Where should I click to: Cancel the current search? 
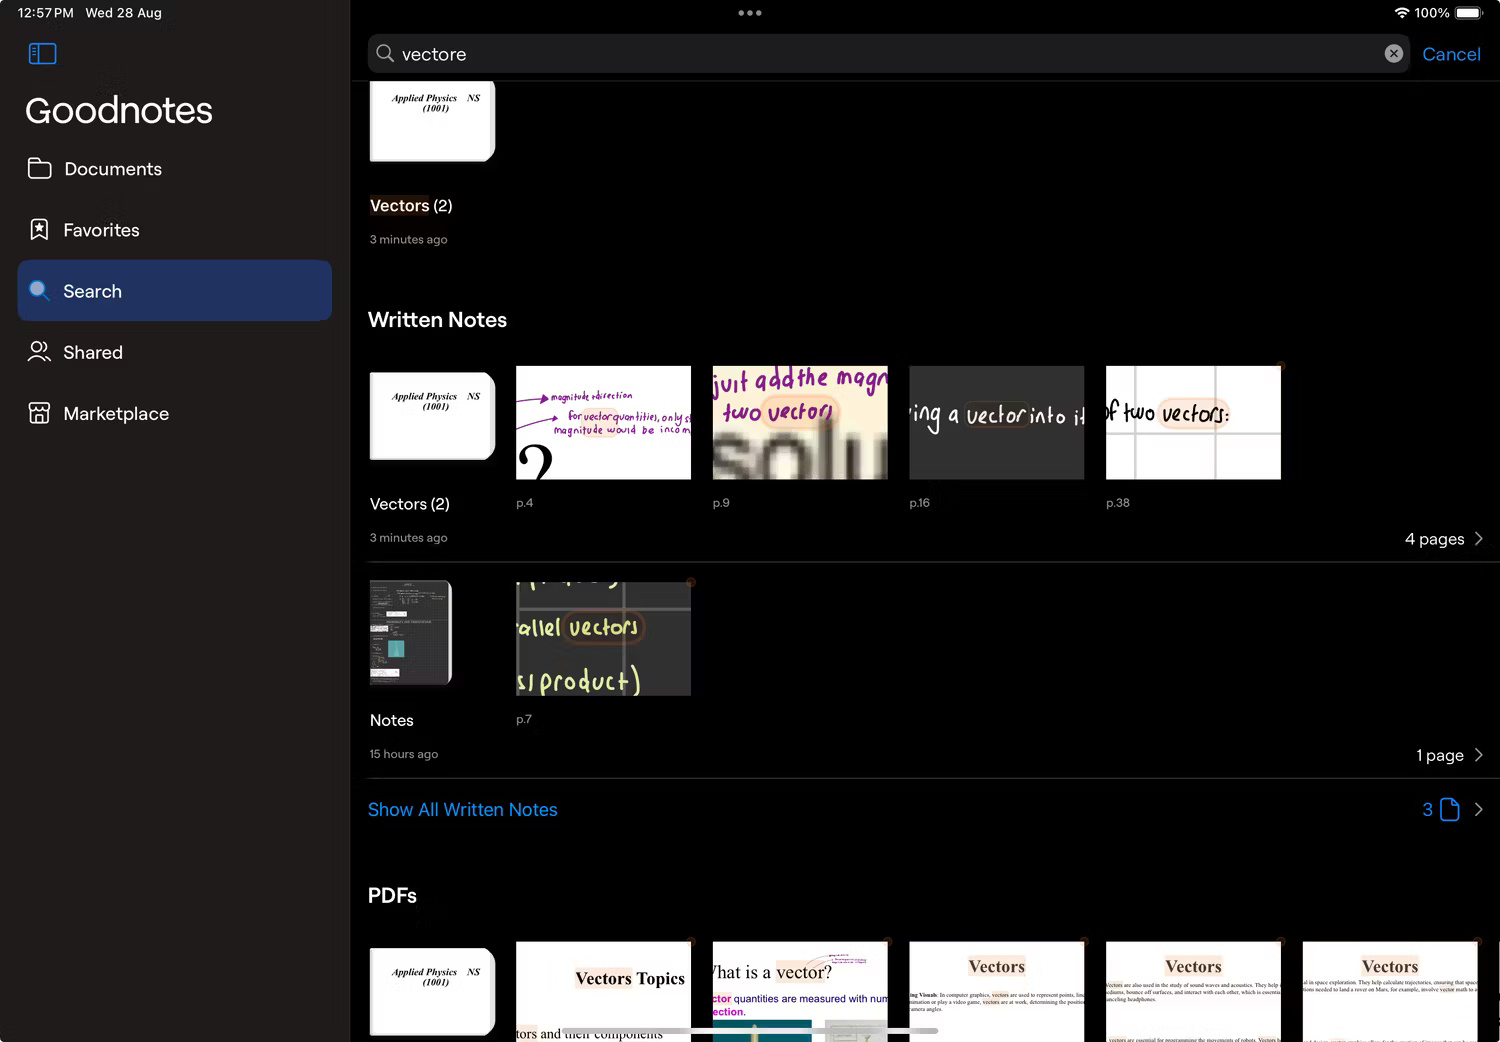click(x=1451, y=53)
